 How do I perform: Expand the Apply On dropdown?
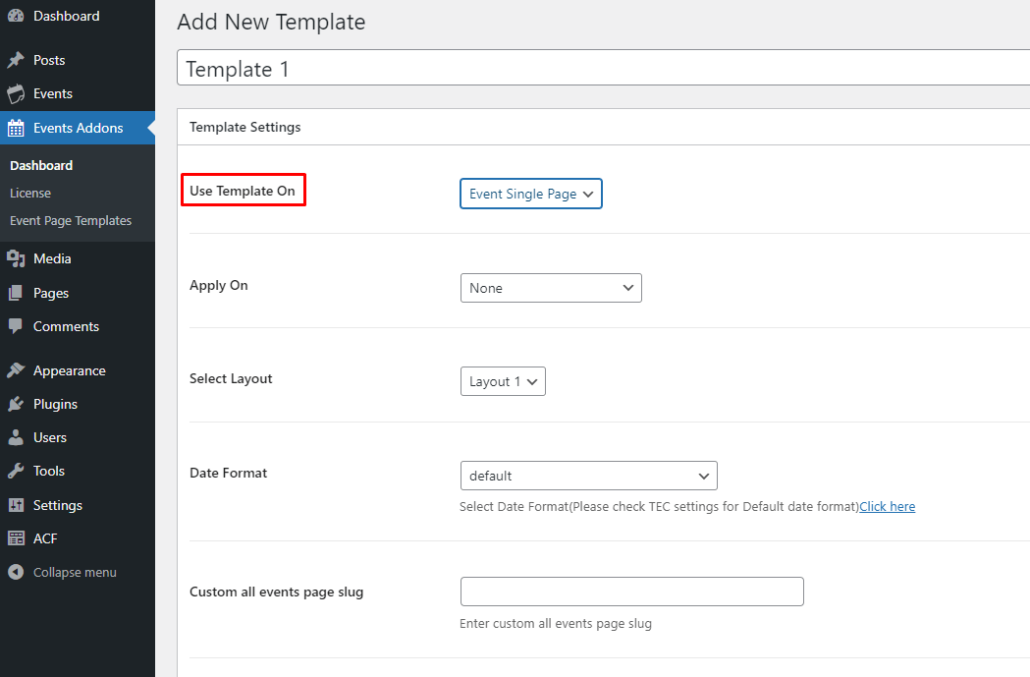click(551, 288)
